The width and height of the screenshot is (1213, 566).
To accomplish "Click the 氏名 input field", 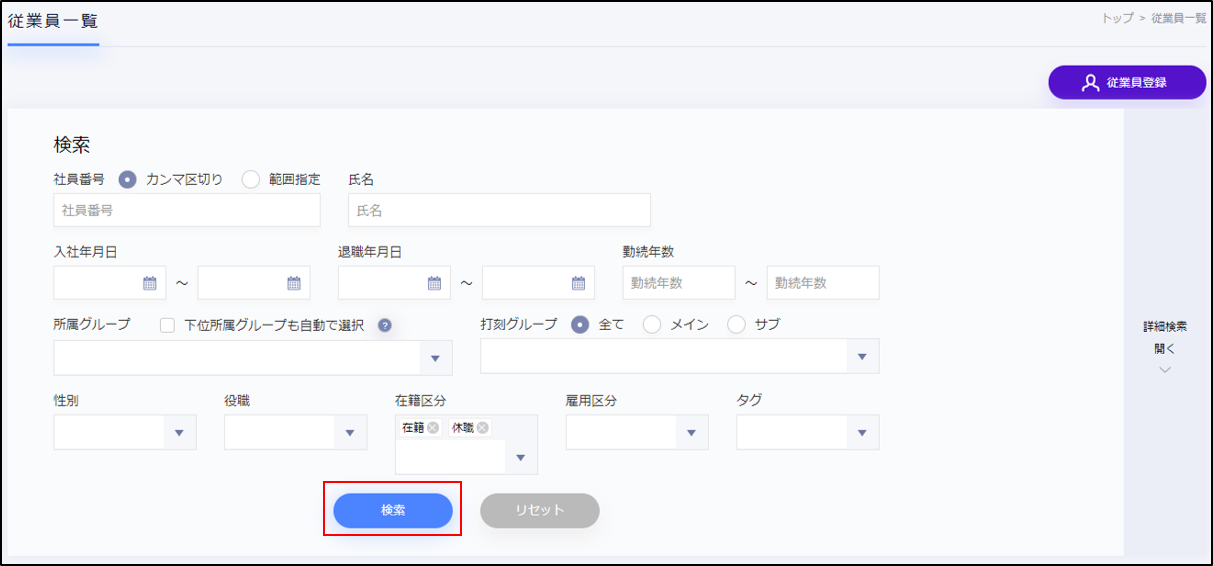I will click(499, 211).
